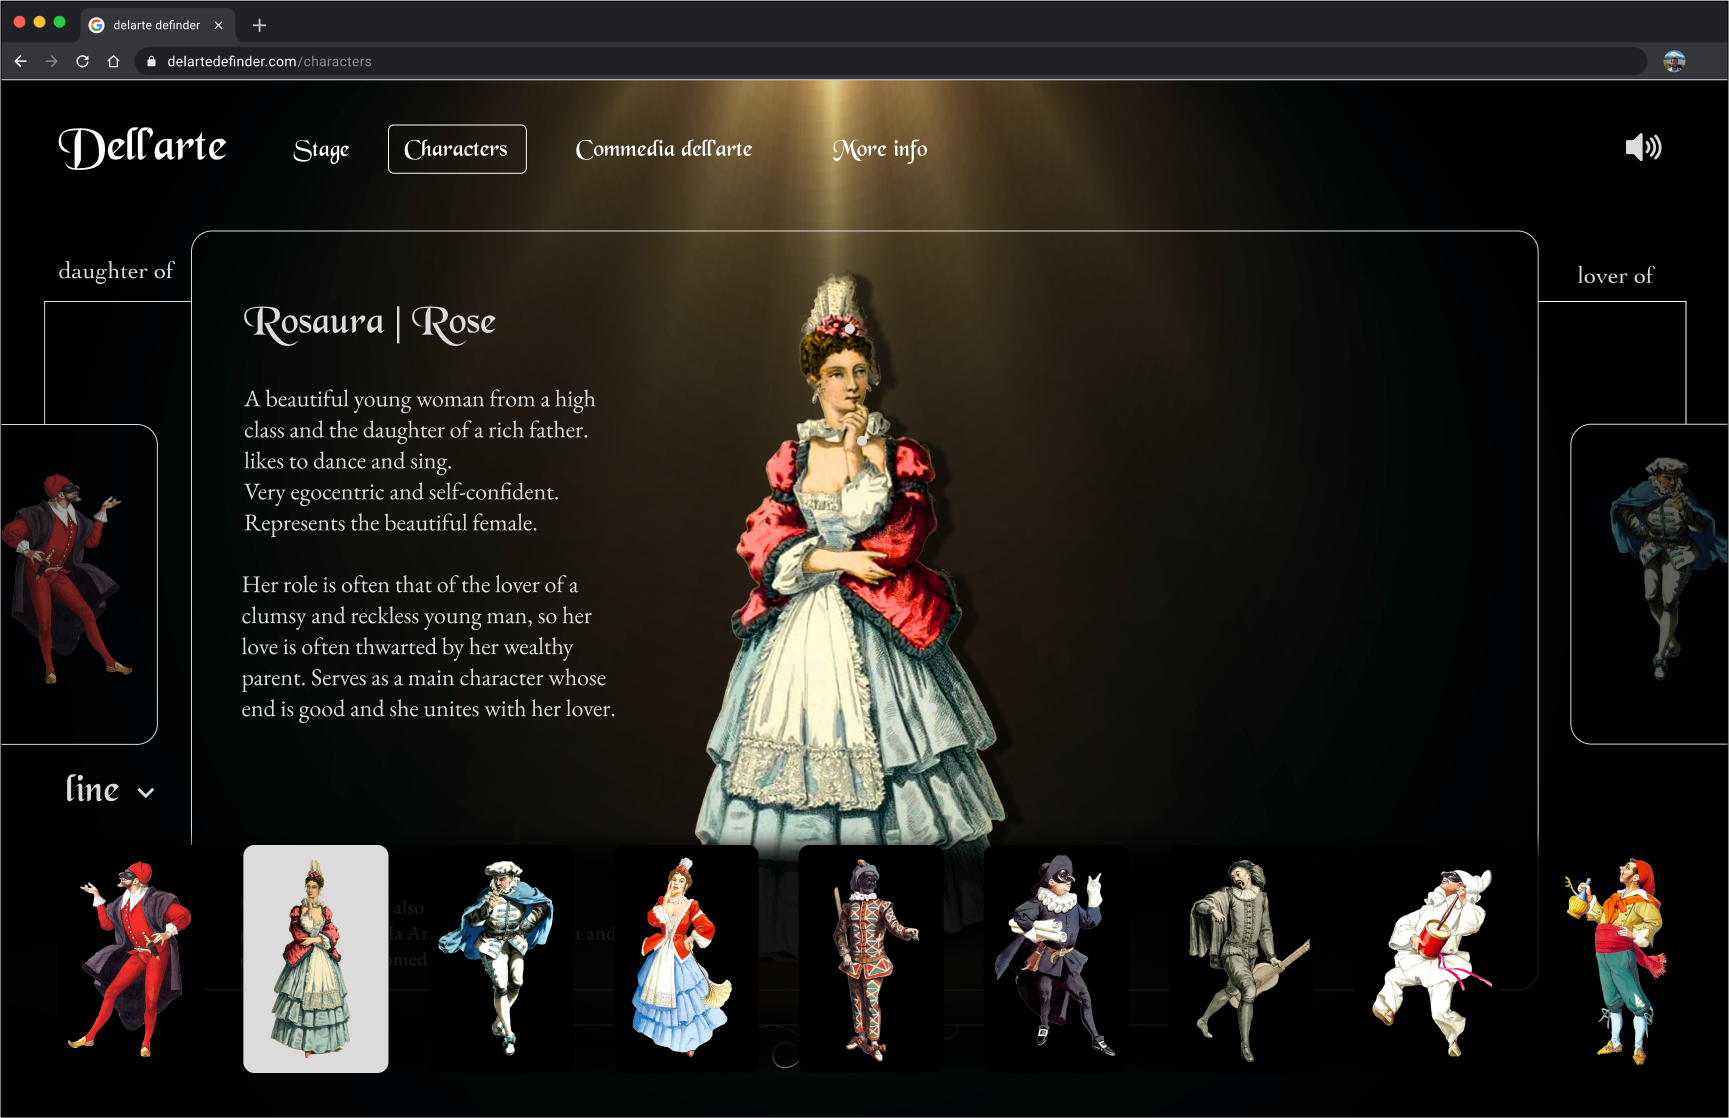Open the browser profile avatar
This screenshot has height=1118, width=1729.
pyautogui.click(x=1675, y=61)
